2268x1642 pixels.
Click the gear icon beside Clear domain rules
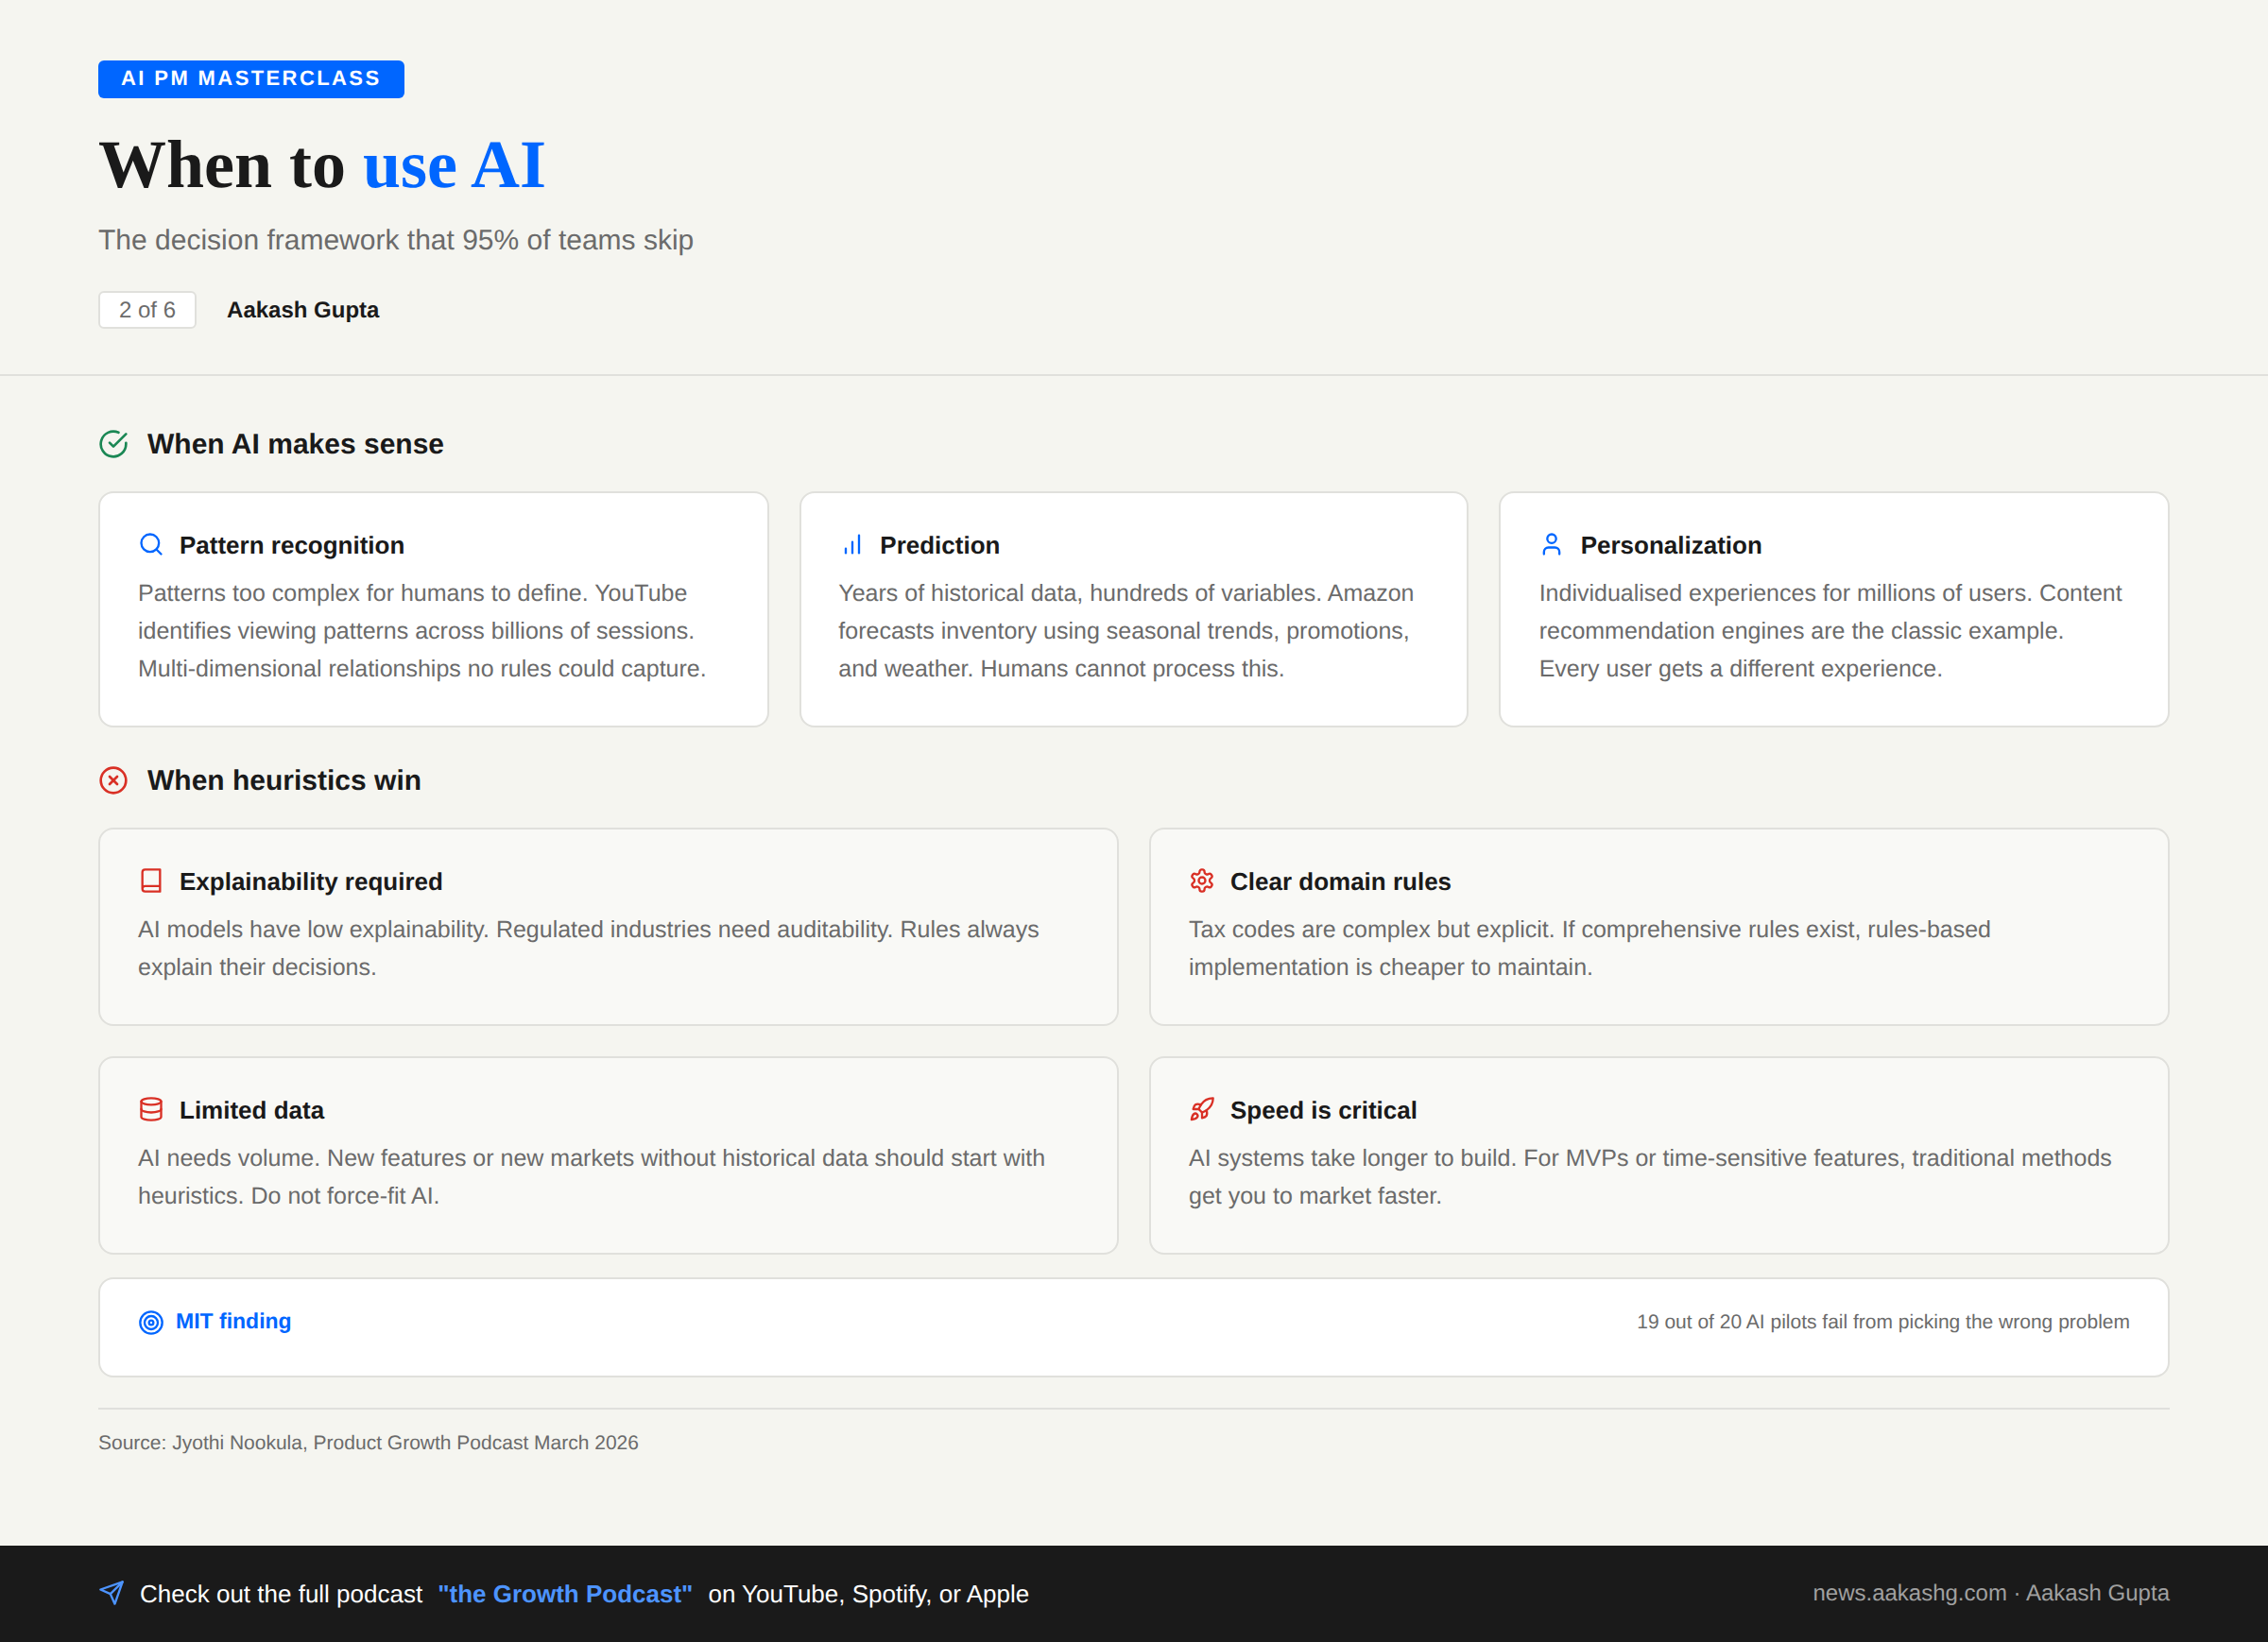coord(1201,881)
